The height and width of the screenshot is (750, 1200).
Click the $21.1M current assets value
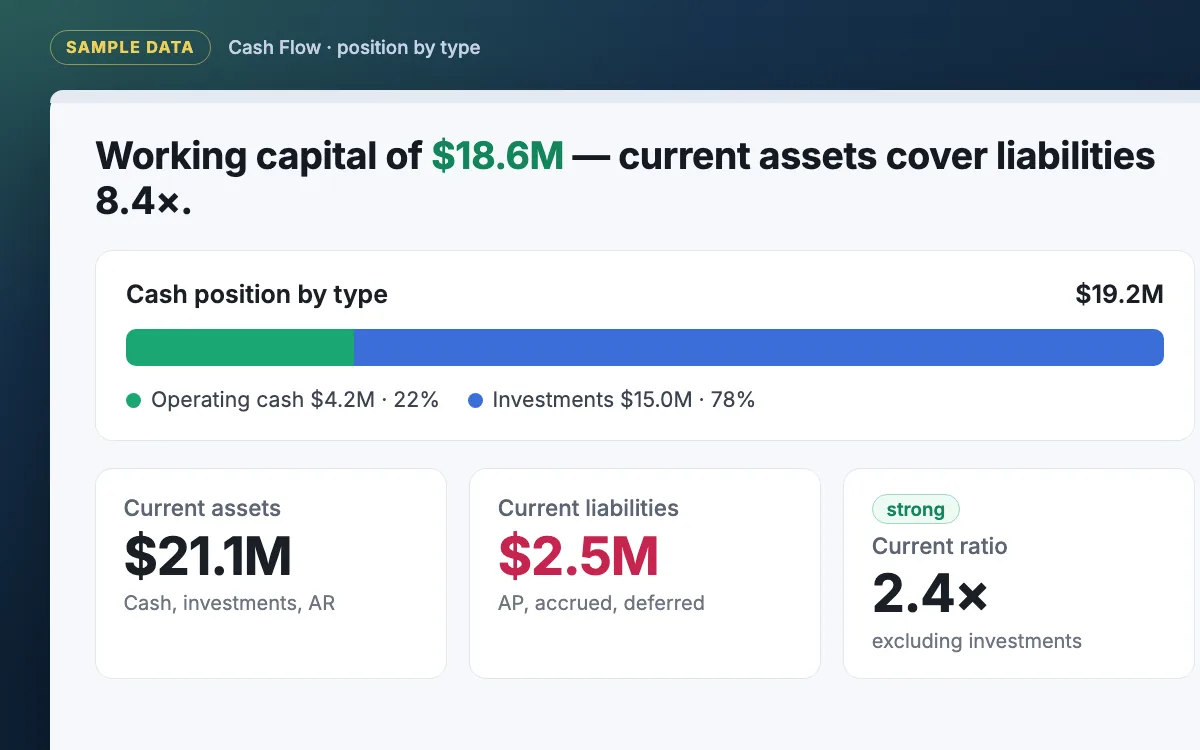(208, 557)
